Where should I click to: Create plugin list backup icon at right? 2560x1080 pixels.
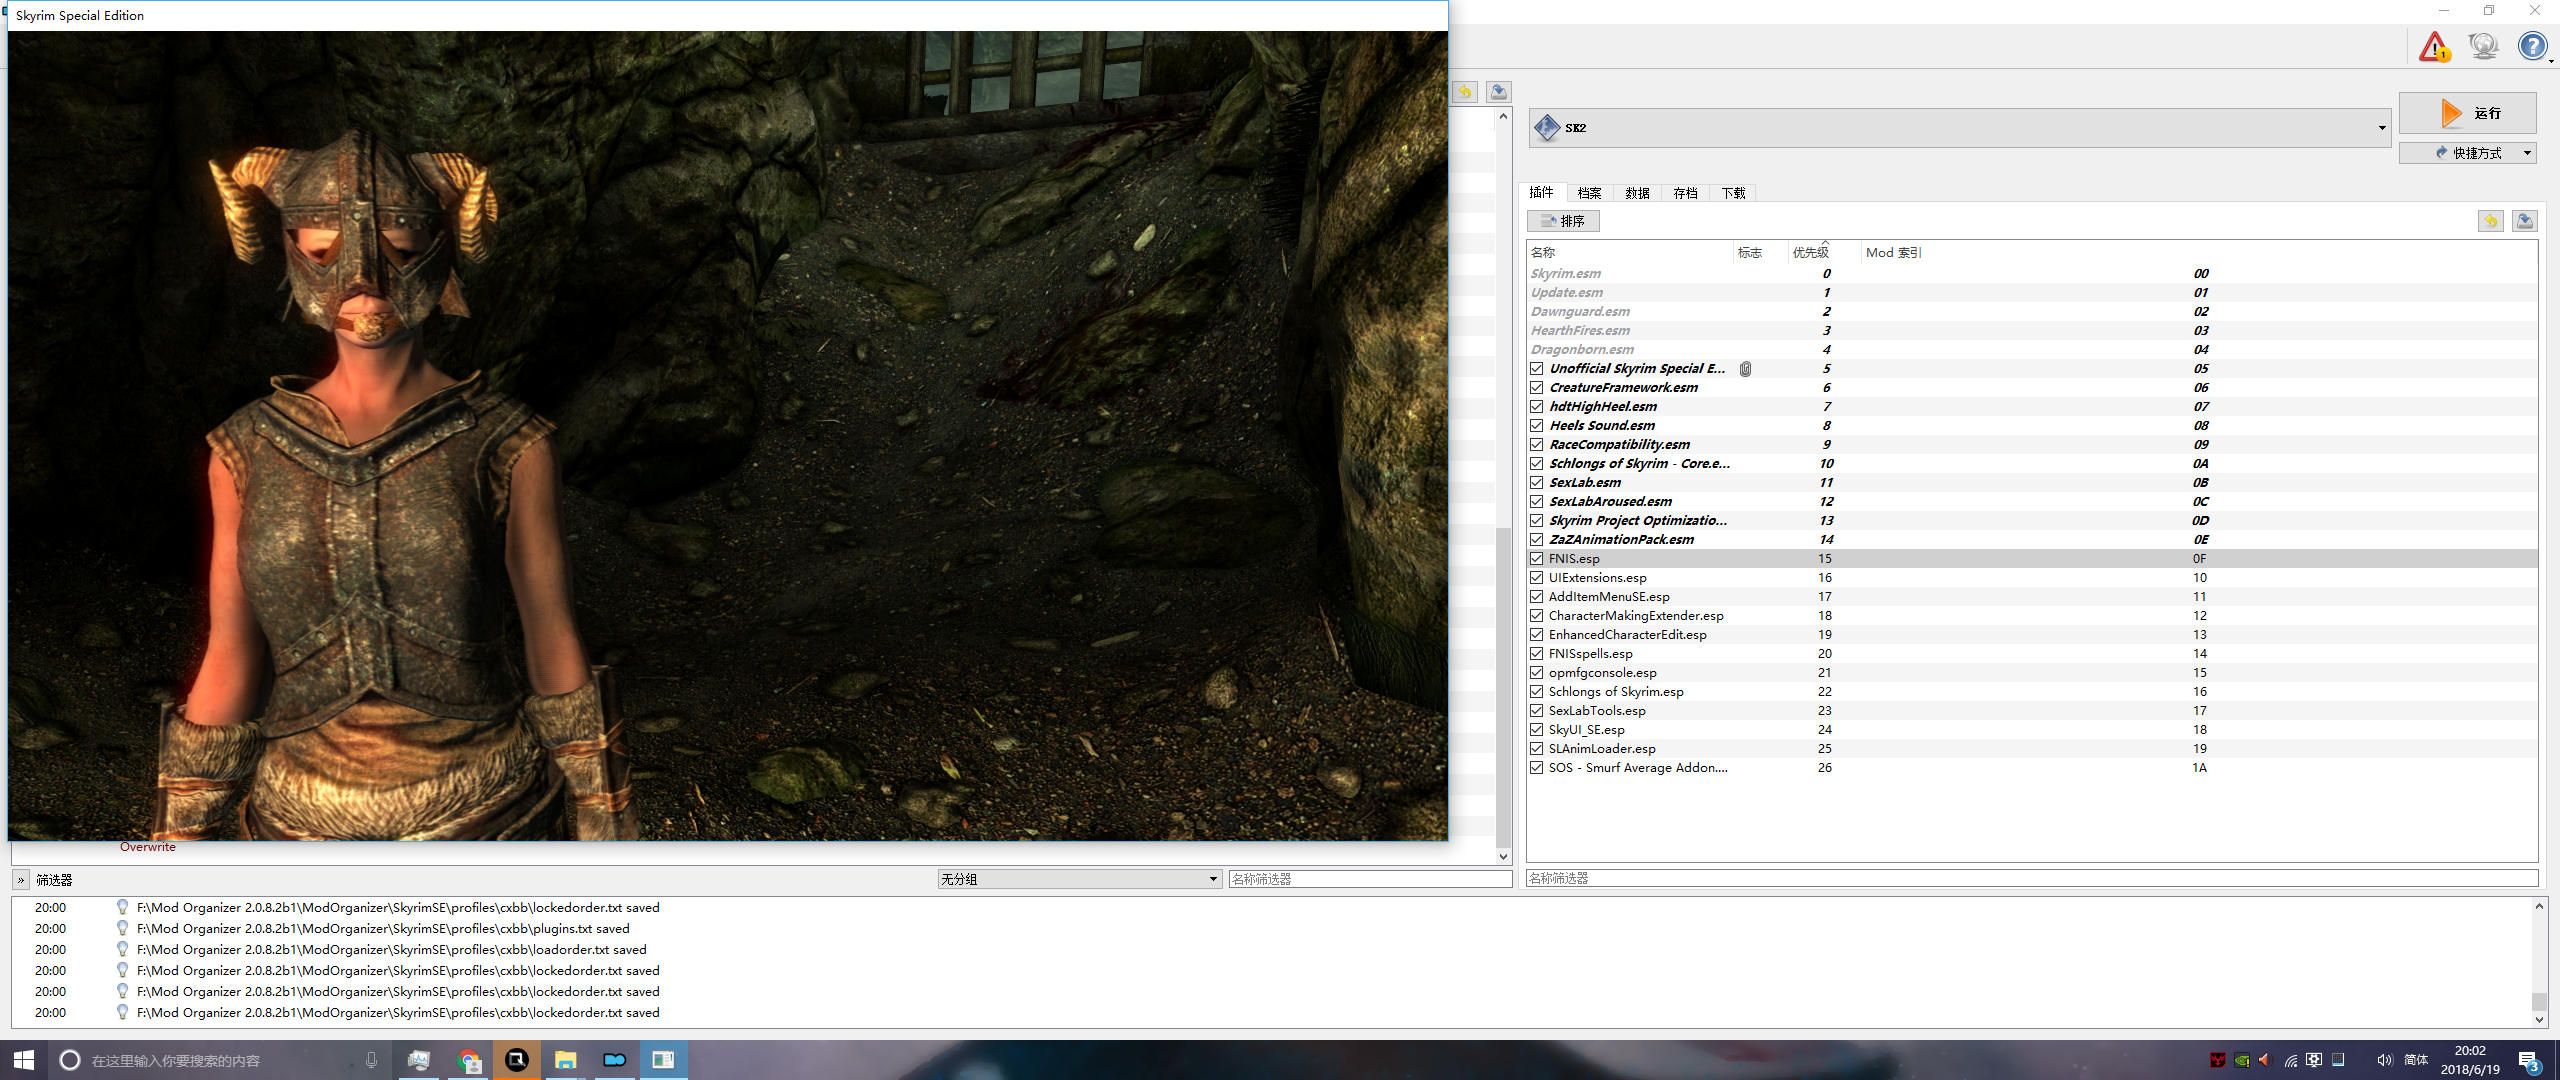pyautogui.click(x=2524, y=221)
